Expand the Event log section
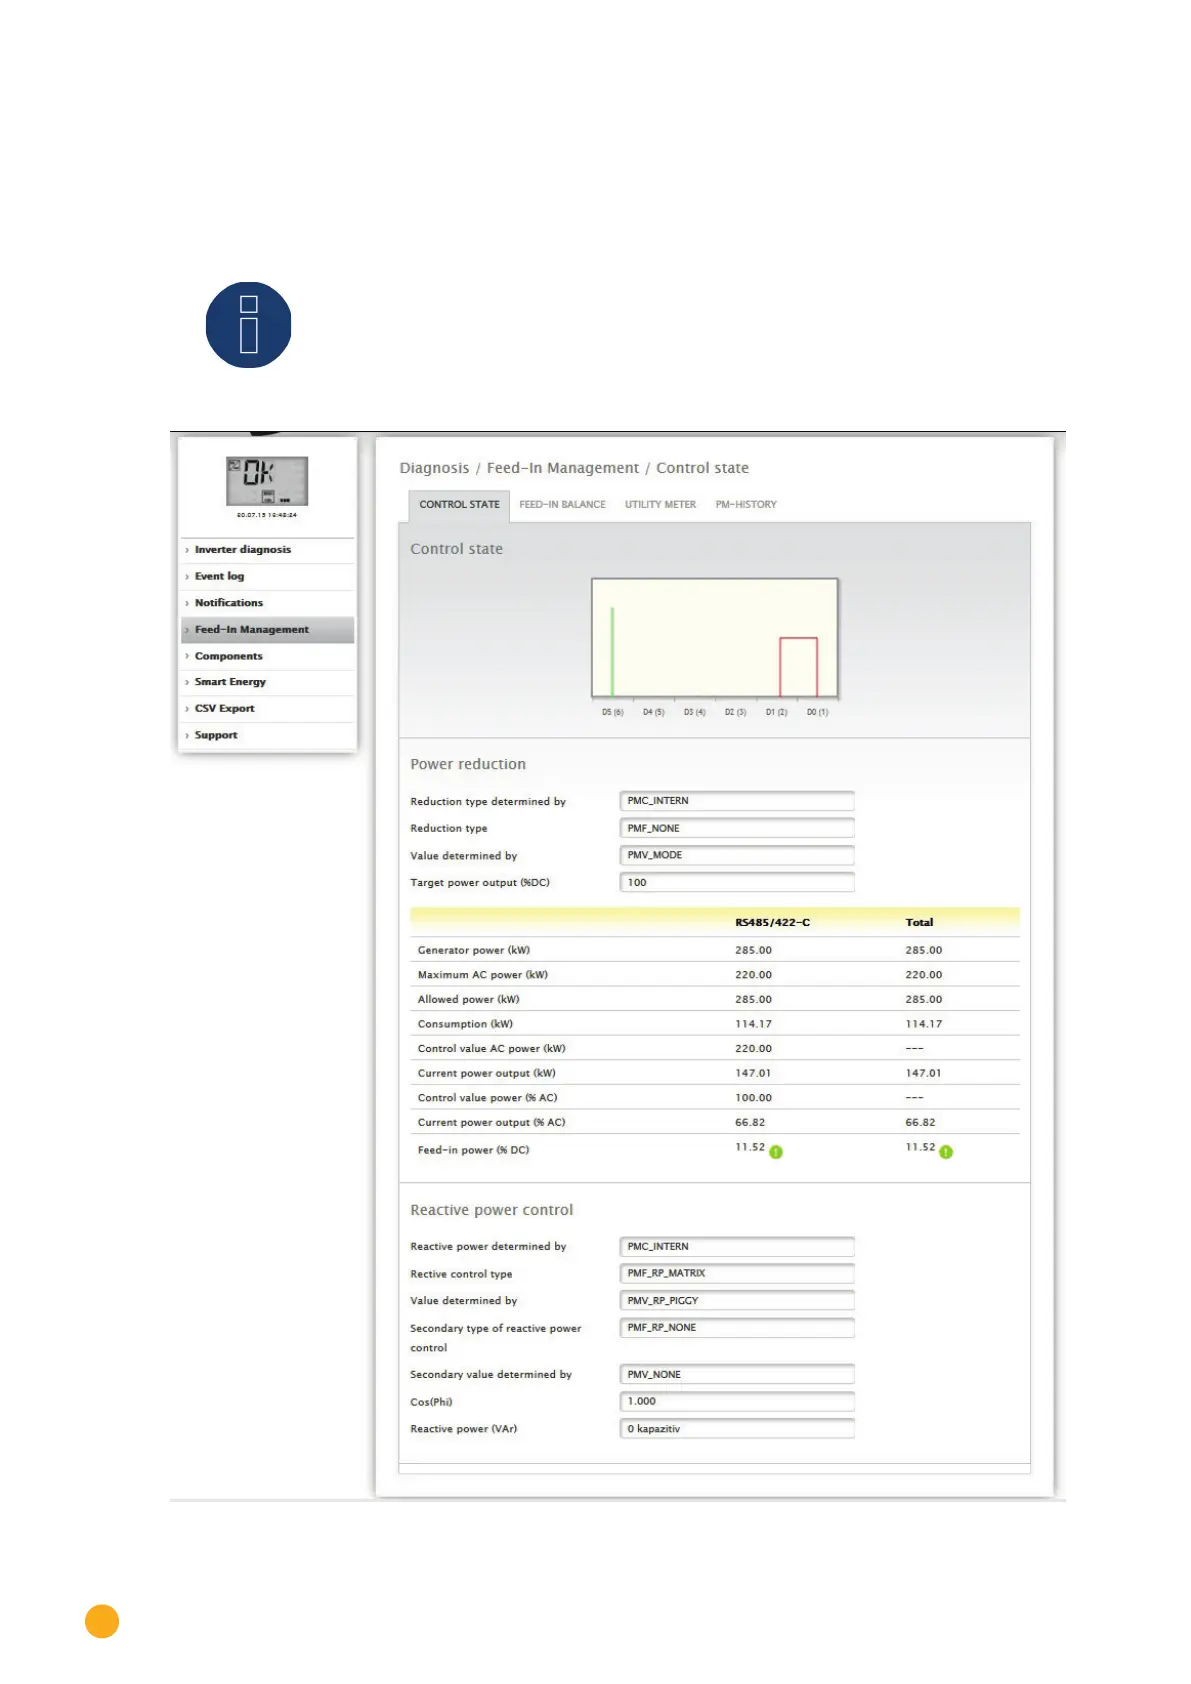 [x=219, y=576]
